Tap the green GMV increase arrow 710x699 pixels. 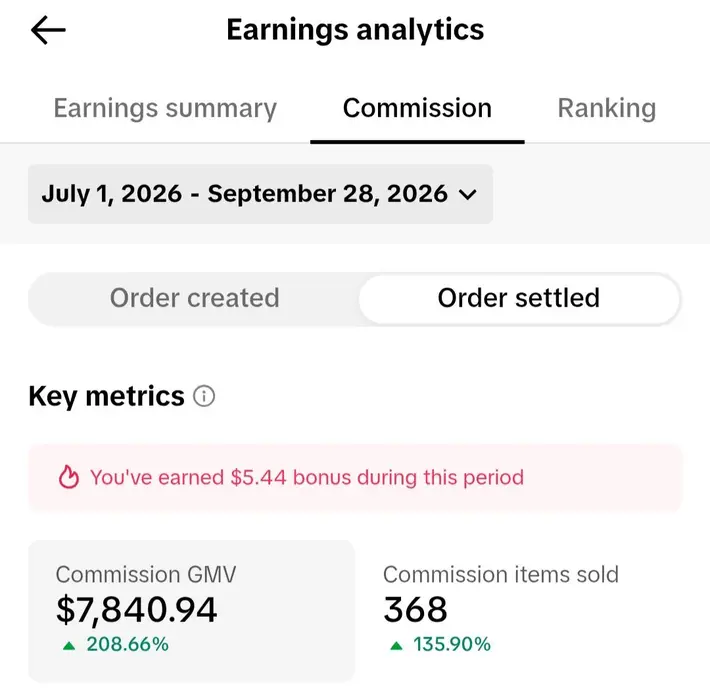click(69, 645)
